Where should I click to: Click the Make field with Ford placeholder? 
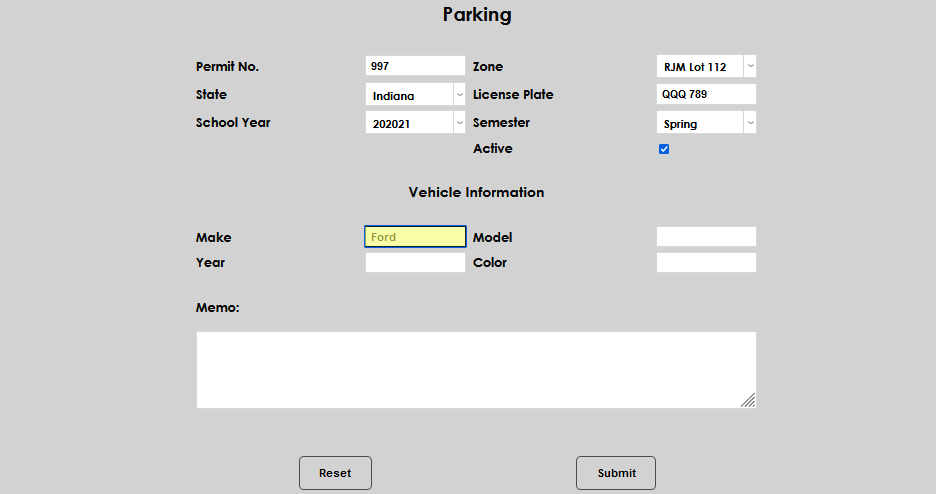(x=415, y=237)
